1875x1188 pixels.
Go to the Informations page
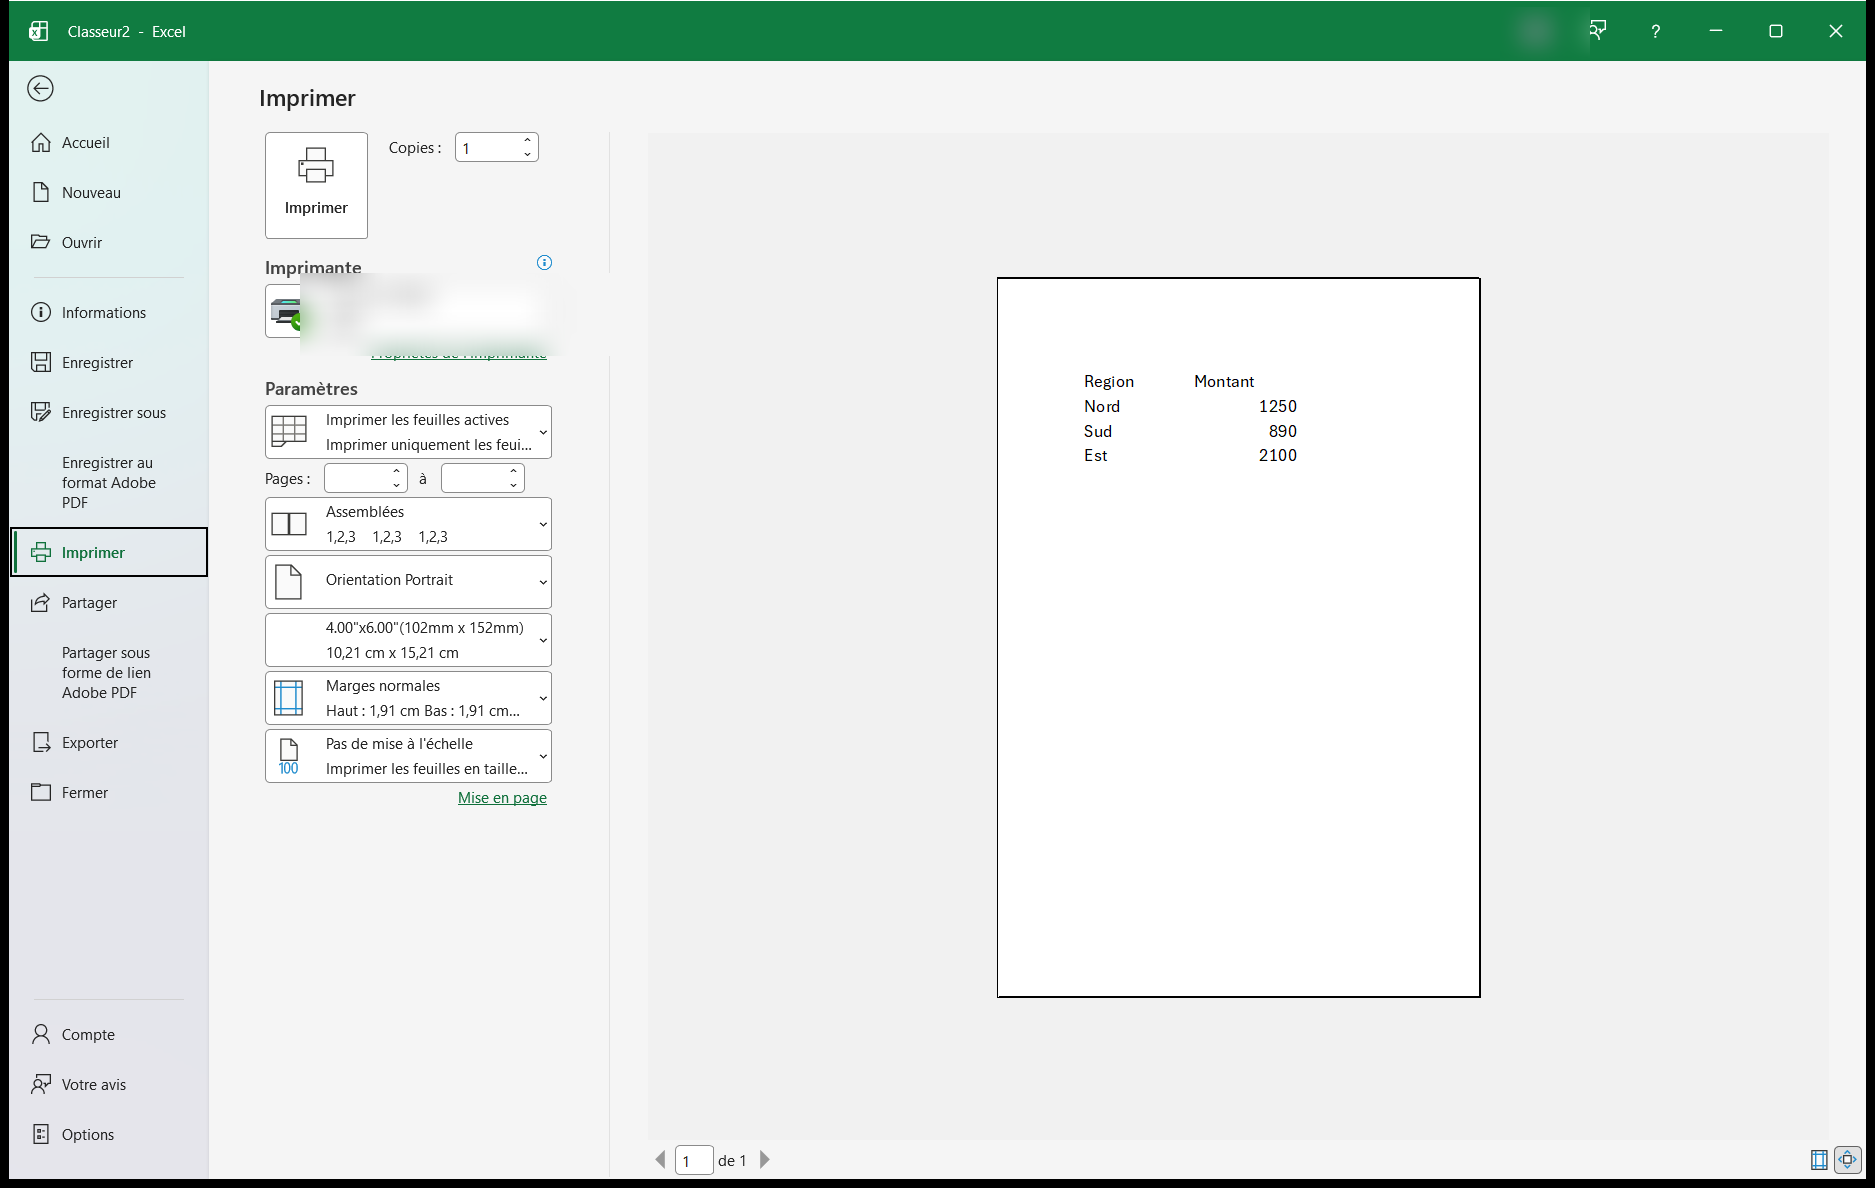tap(109, 313)
